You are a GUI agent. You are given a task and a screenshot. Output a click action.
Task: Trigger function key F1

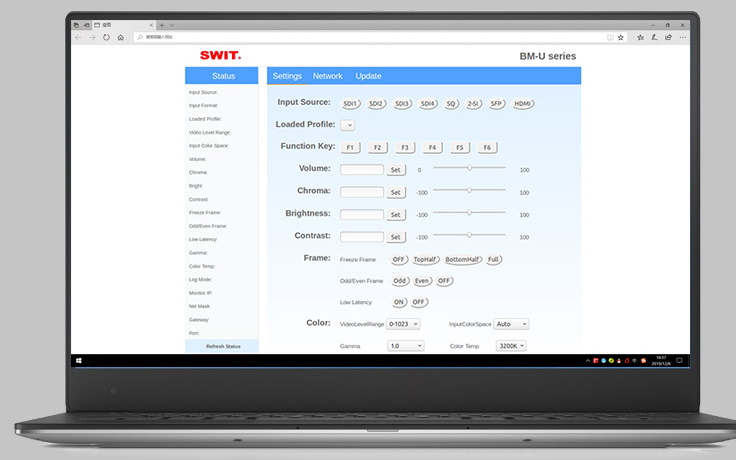point(350,147)
